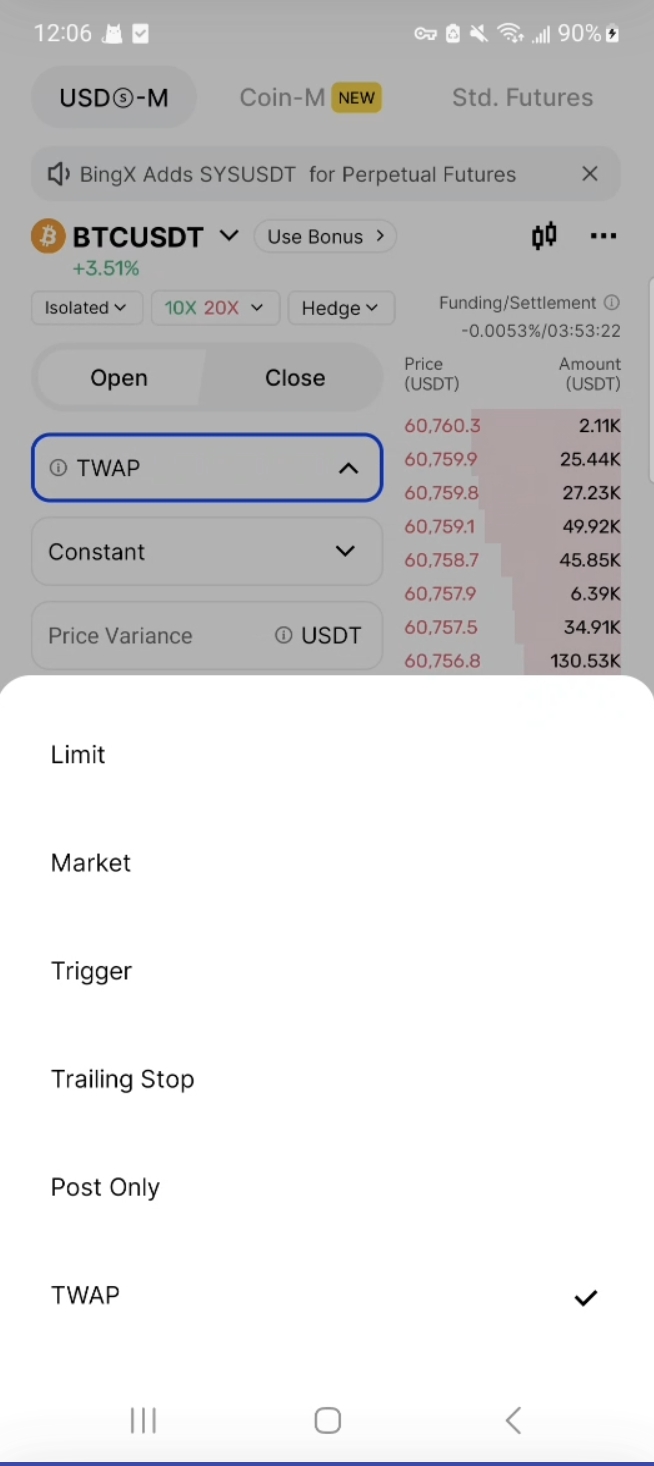Tap the announcement speaker icon
This screenshot has height=1466, width=654.
coord(59,174)
